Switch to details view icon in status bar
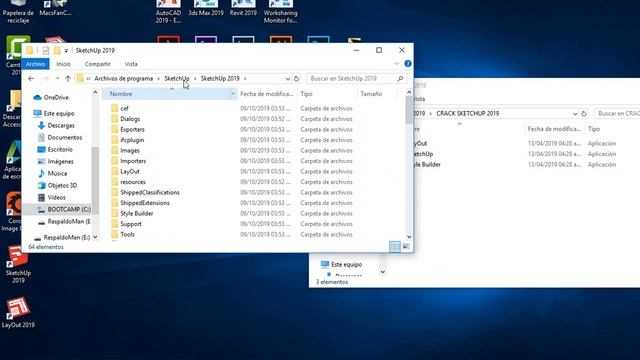 395,247
